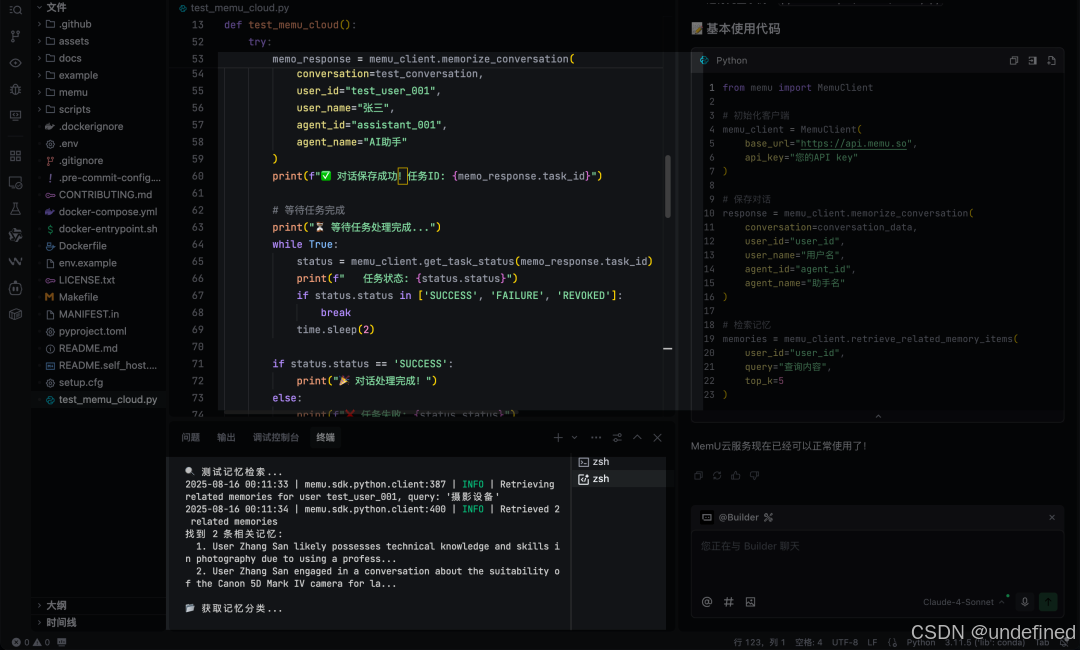Open terminal panel more actions (ellipsis)
1080x650 pixels.
pyautogui.click(x=596, y=437)
